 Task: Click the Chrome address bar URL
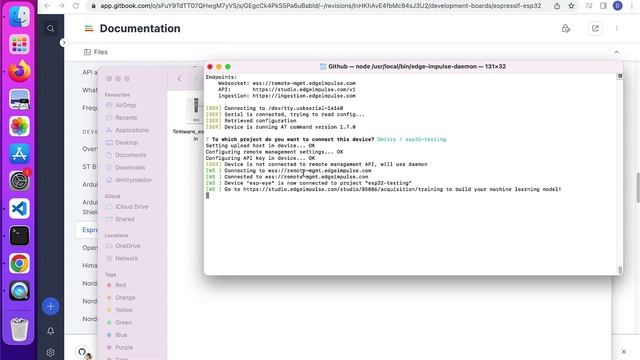coord(320,6)
